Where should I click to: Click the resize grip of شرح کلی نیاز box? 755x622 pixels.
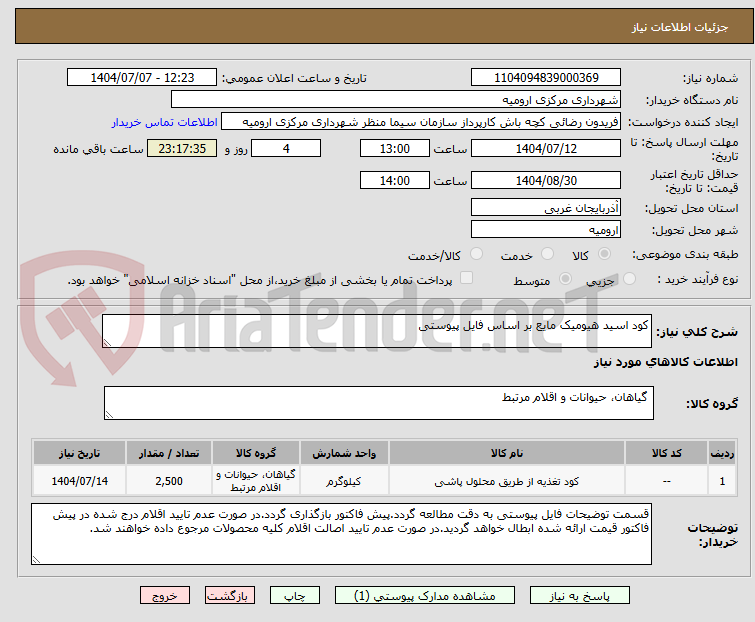point(107,342)
